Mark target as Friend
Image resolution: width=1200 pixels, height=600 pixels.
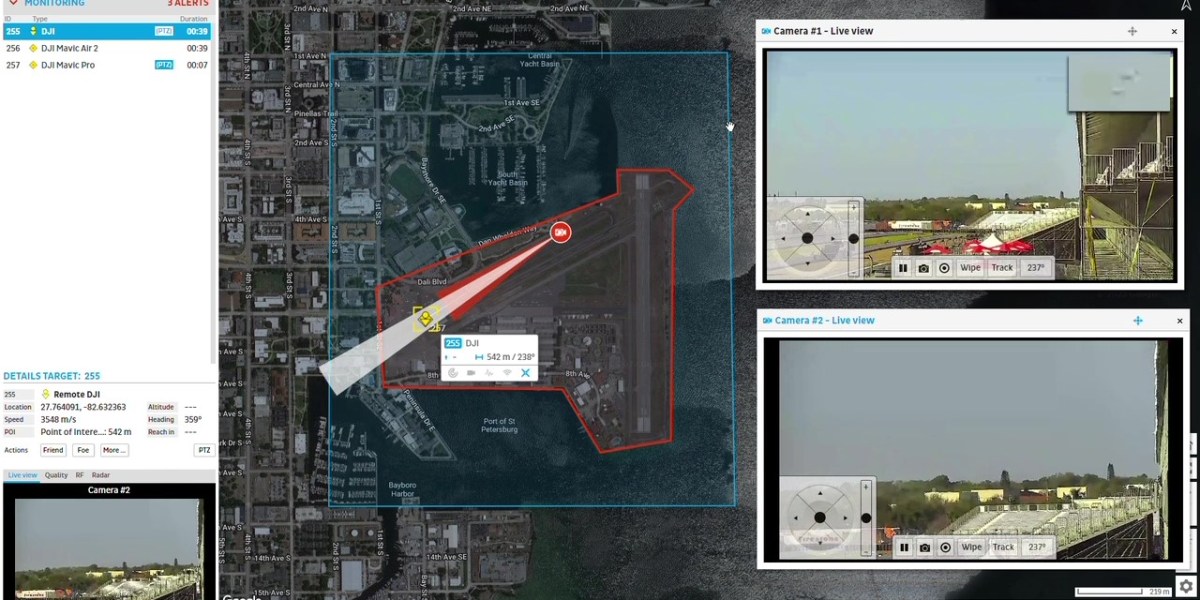[x=53, y=450]
